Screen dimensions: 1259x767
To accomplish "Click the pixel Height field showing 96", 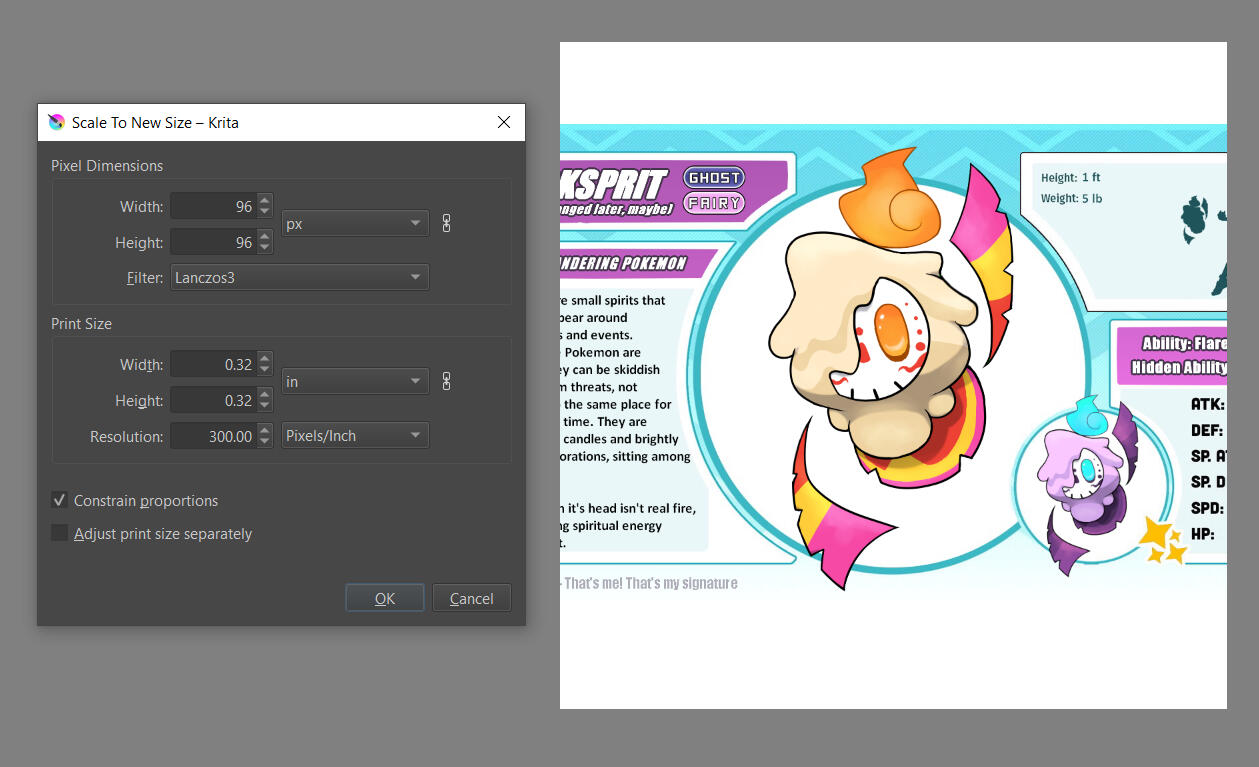I will (213, 242).
